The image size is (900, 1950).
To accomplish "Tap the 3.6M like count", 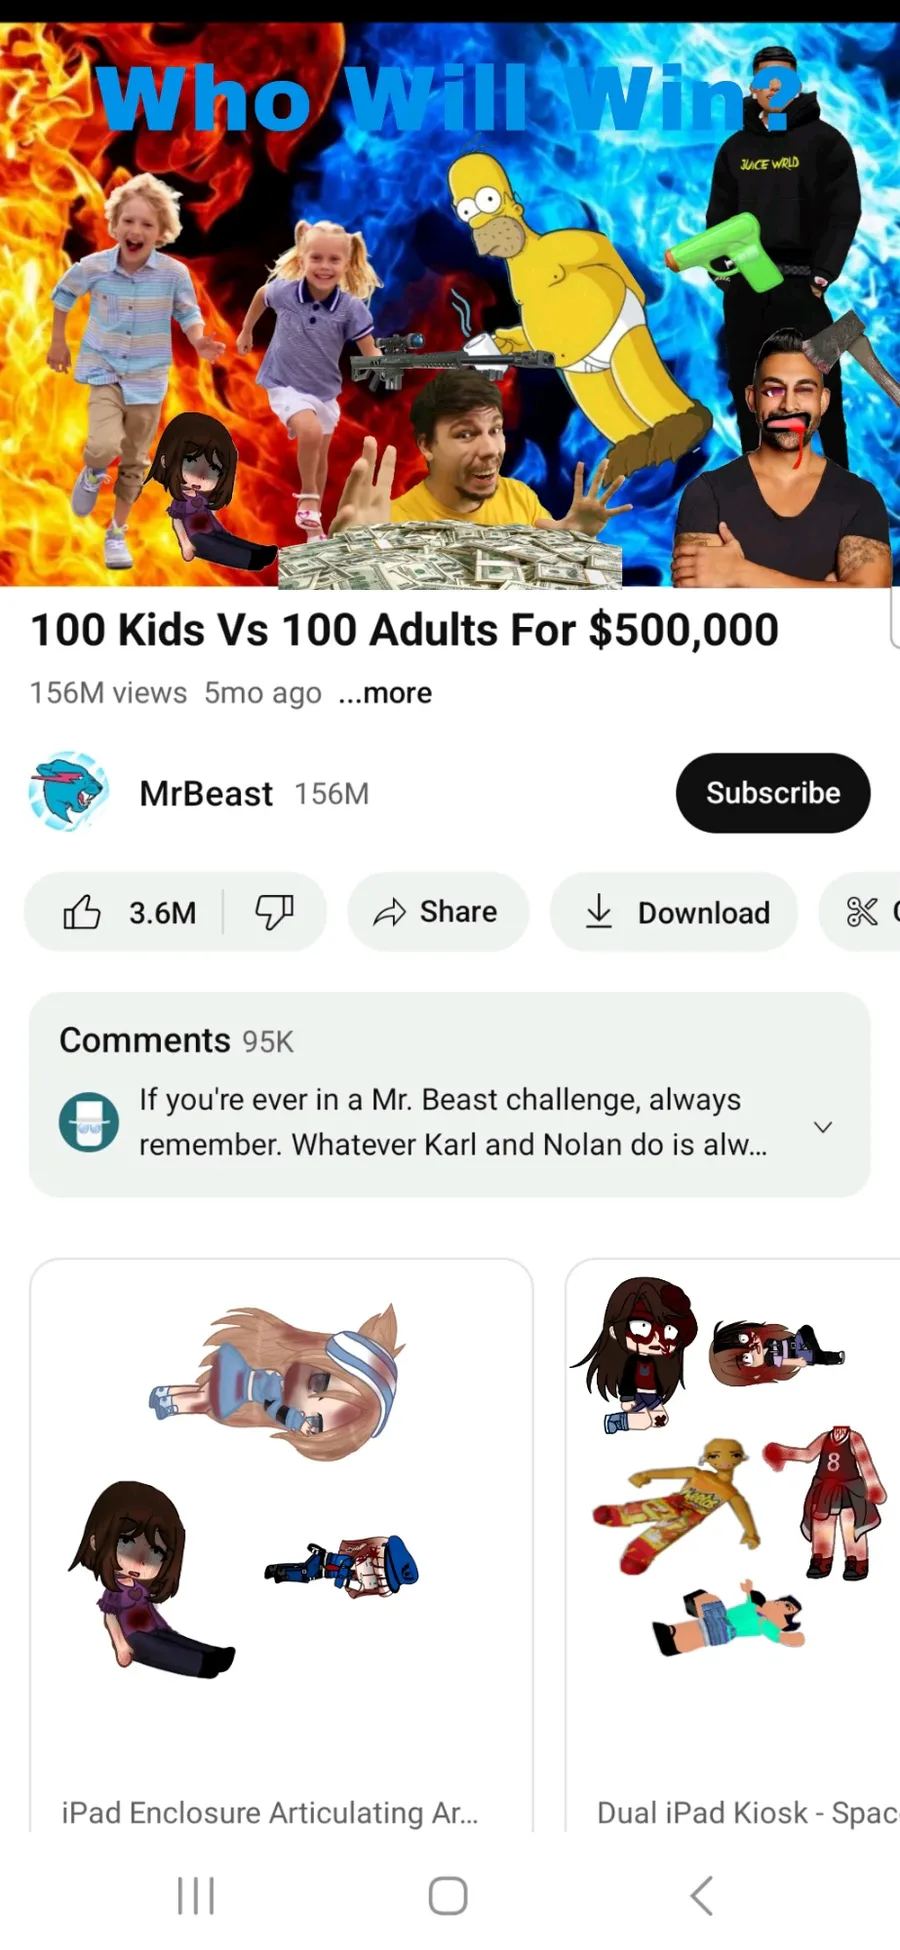I will [162, 913].
